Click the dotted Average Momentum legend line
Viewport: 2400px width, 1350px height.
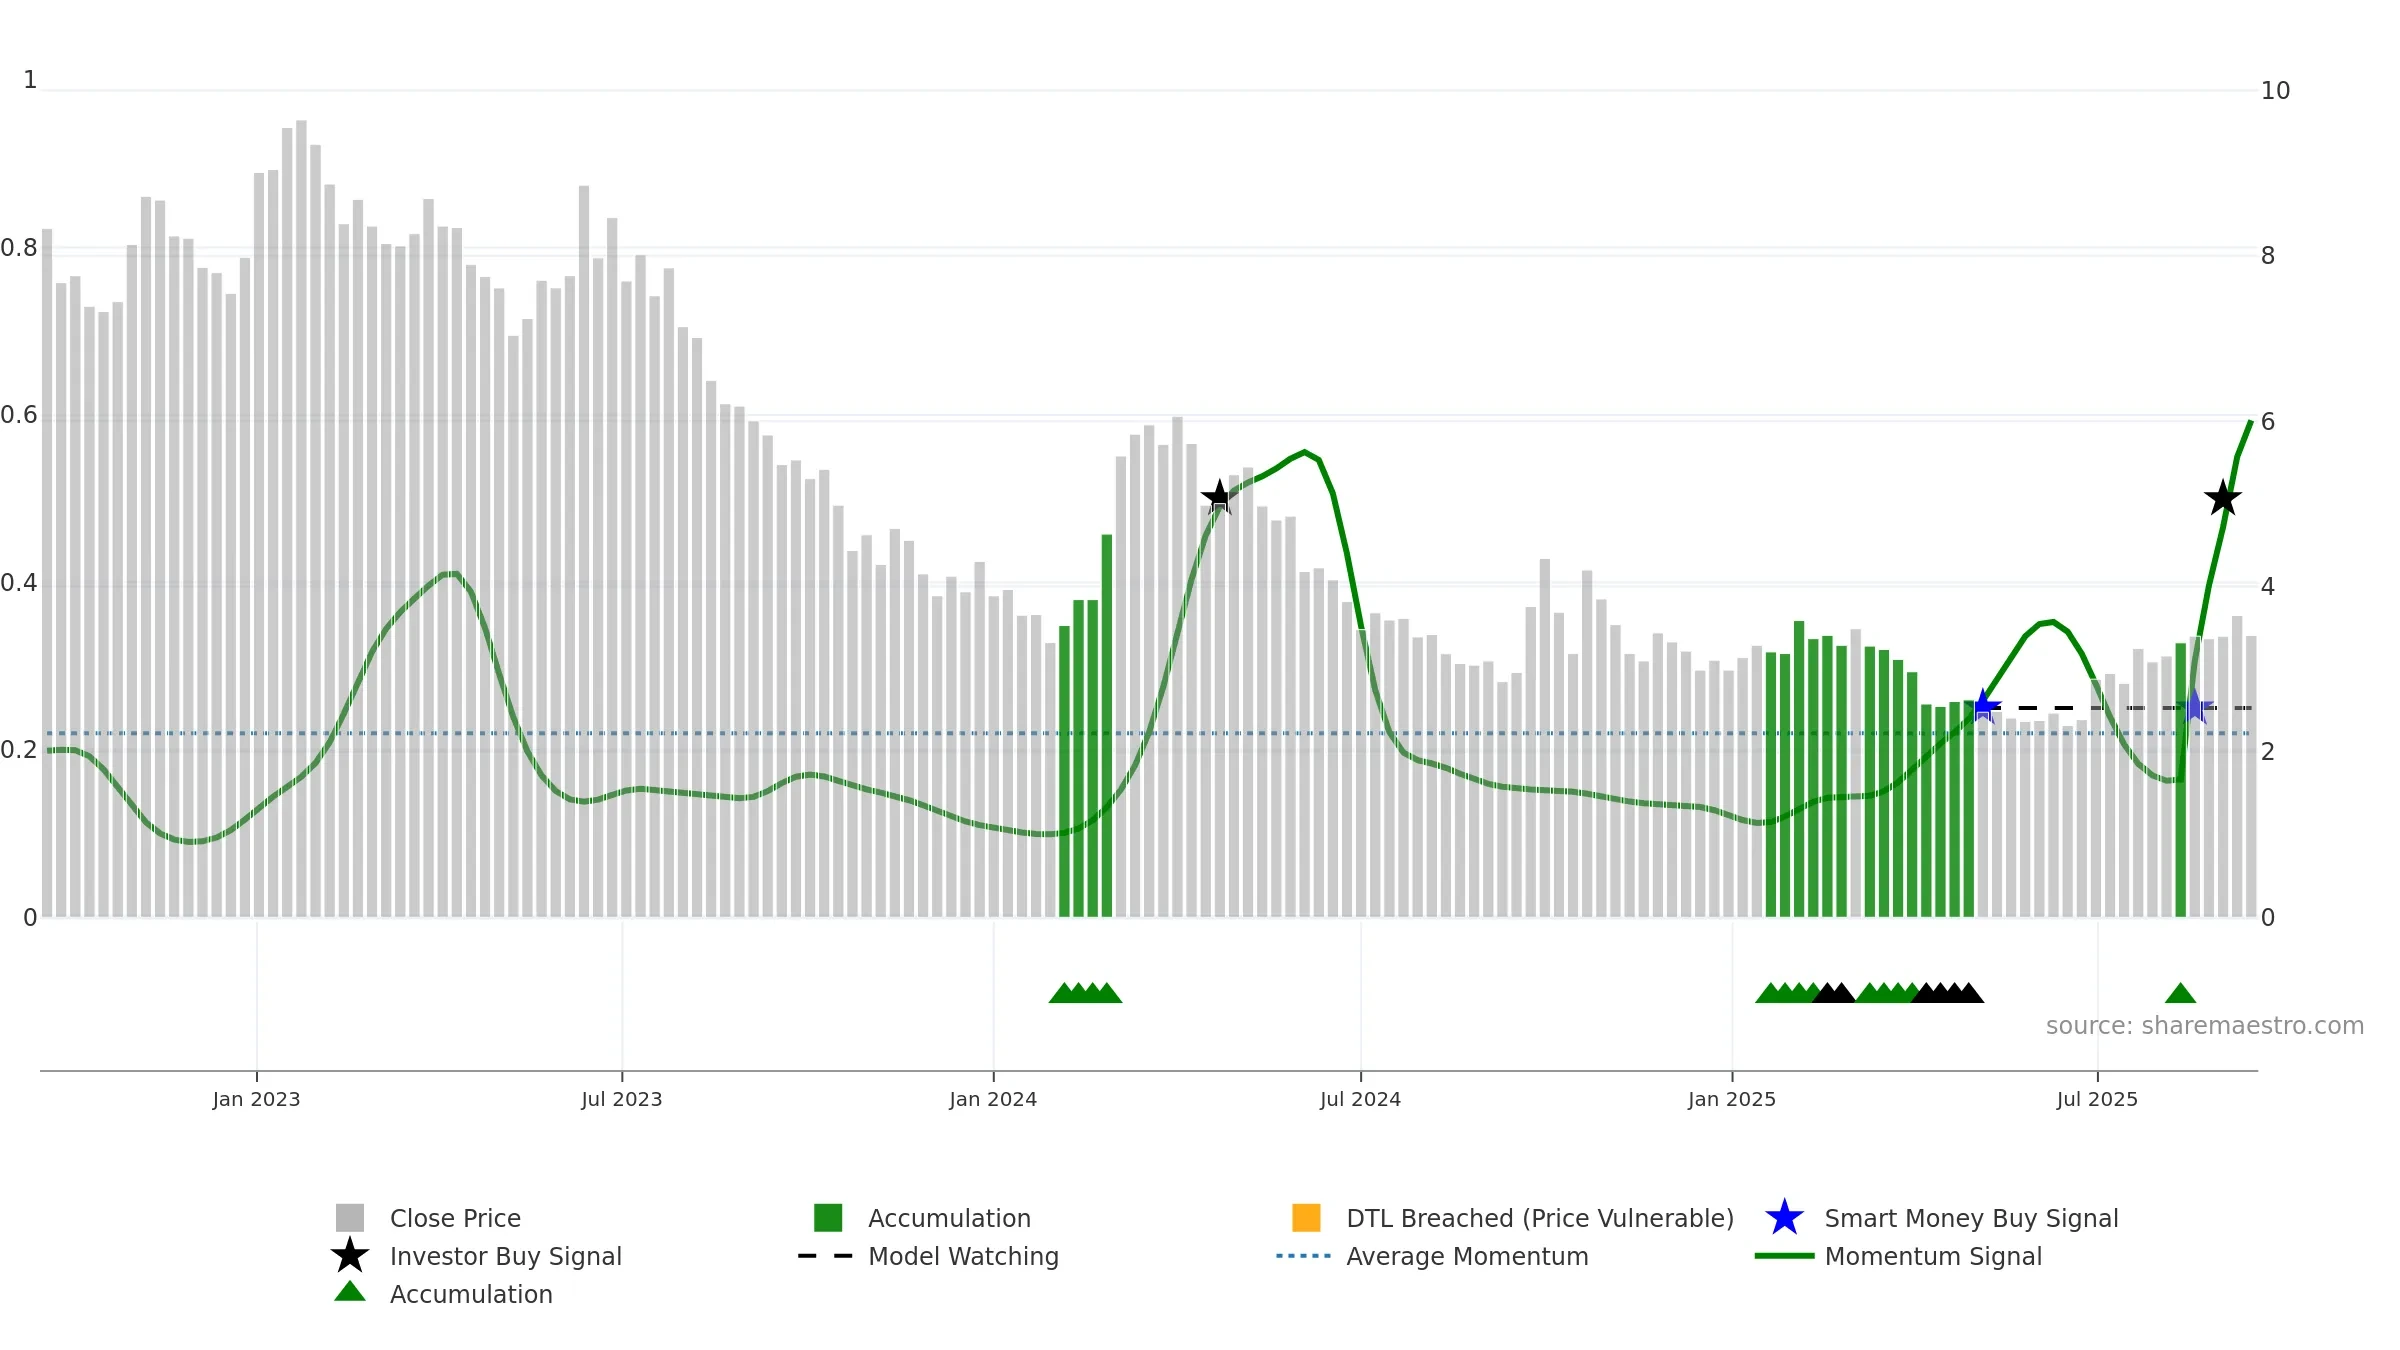tap(1304, 1256)
